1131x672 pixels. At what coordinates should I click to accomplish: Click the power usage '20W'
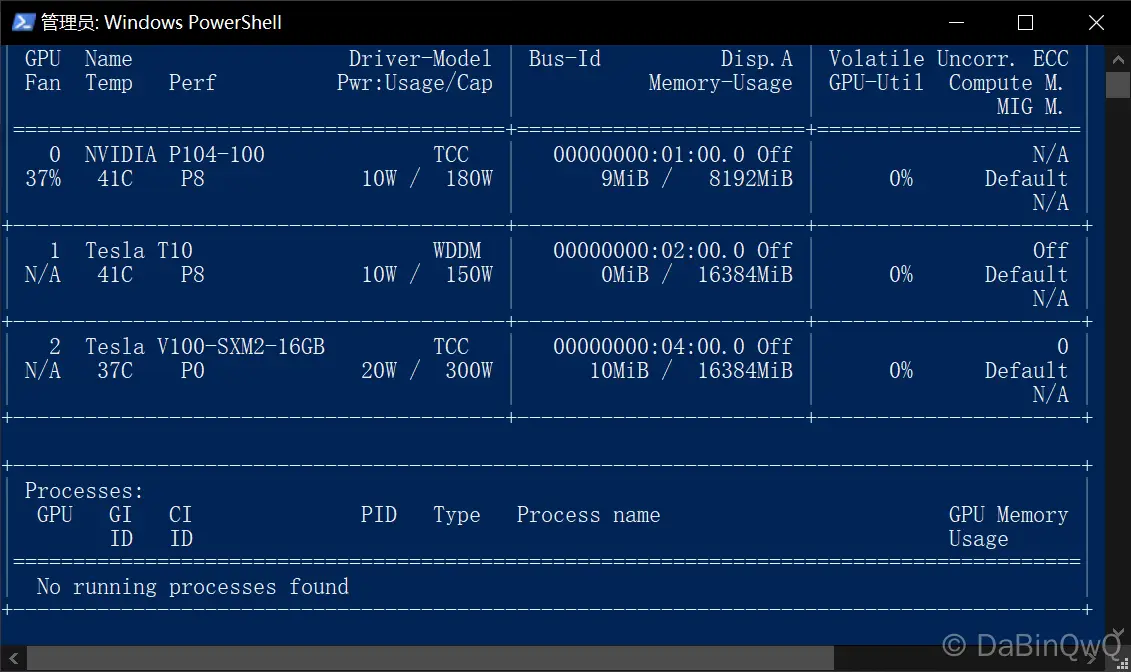(379, 370)
